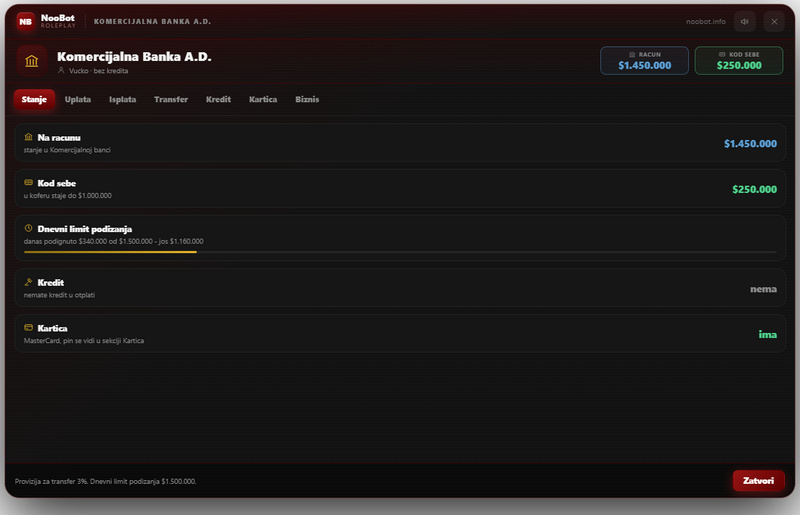Open the Isplata tab

click(x=122, y=99)
